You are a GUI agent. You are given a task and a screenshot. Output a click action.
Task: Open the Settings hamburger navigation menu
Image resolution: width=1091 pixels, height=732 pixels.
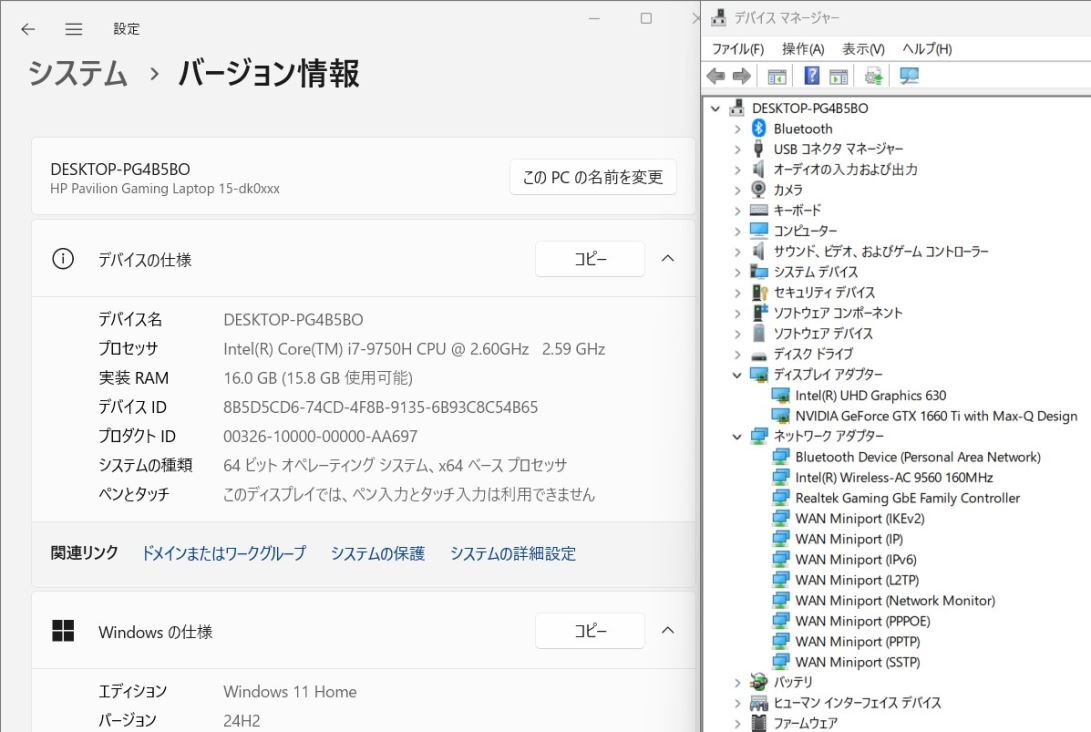point(74,29)
